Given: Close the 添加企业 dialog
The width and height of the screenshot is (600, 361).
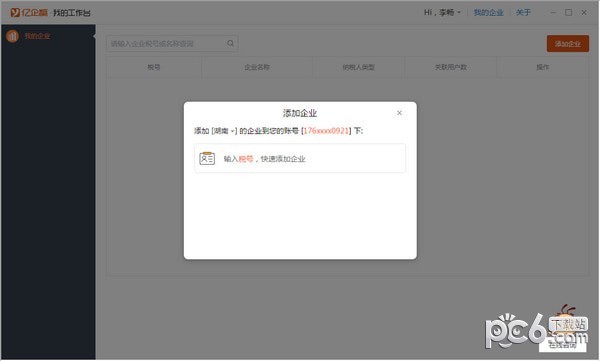Looking at the screenshot, I should coord(399,113).
